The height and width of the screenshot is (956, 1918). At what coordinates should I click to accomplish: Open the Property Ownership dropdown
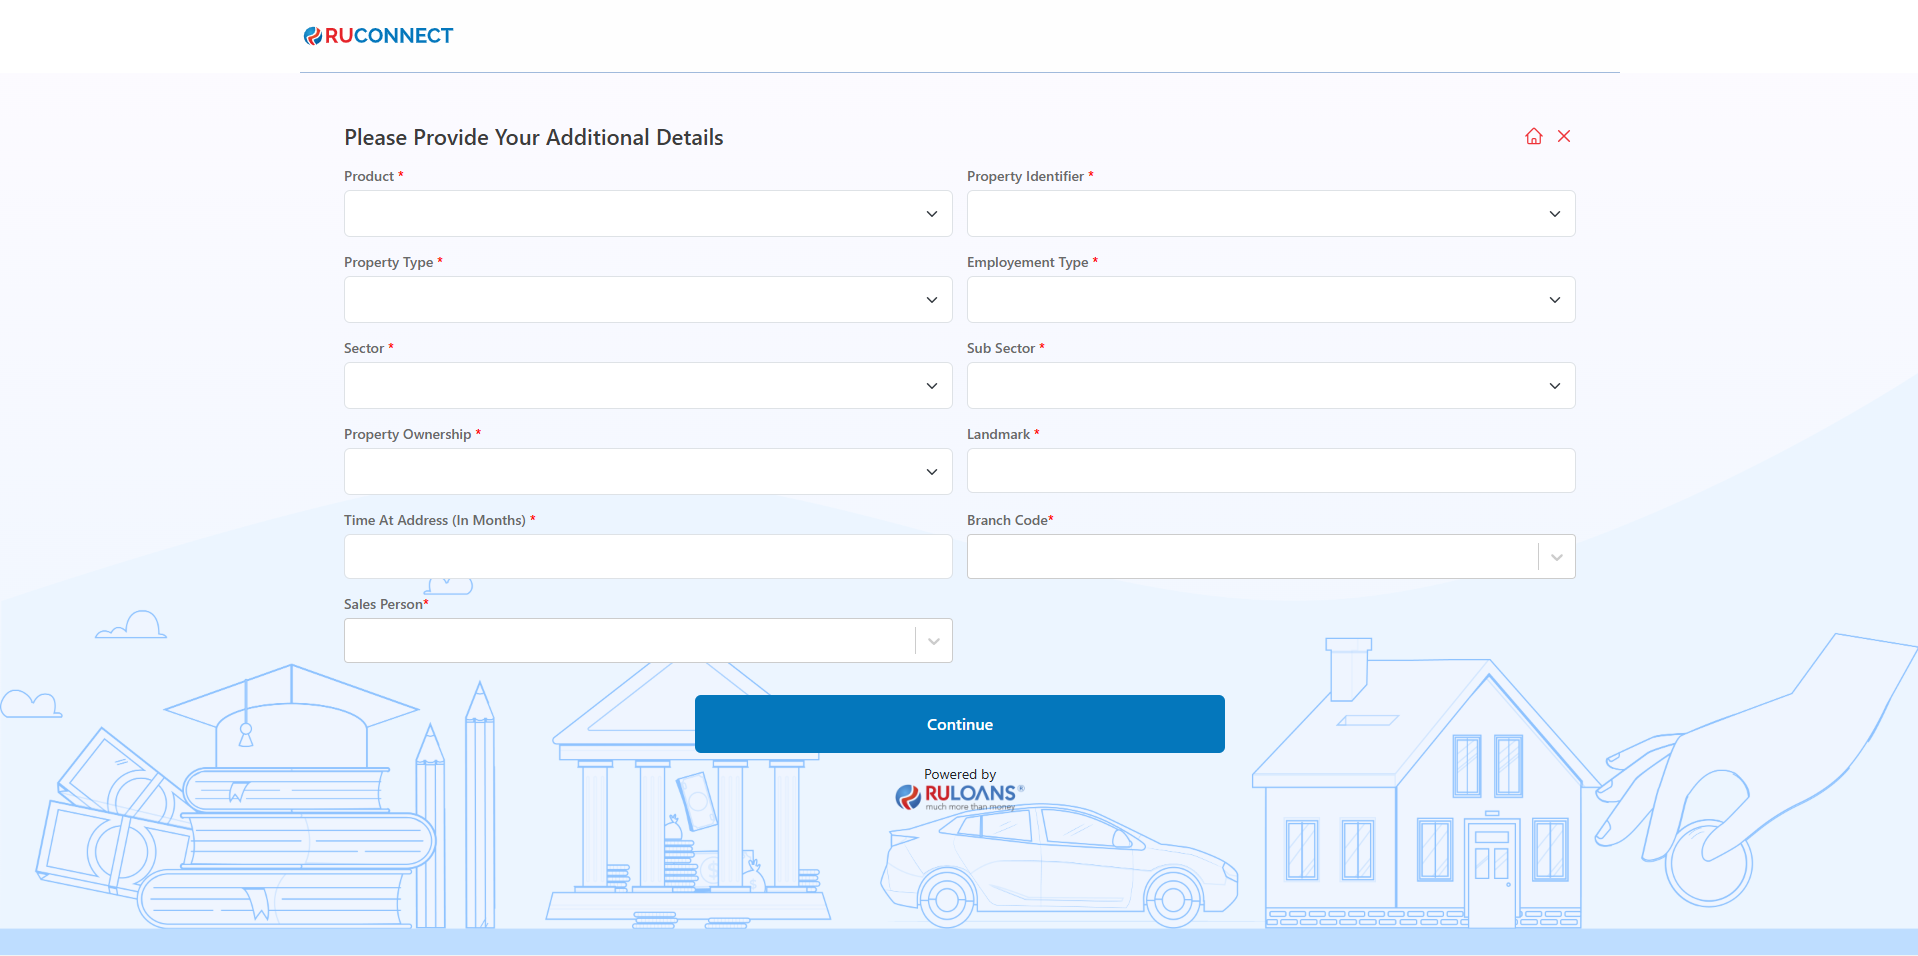pyautogui.click(x=647, y=472)
